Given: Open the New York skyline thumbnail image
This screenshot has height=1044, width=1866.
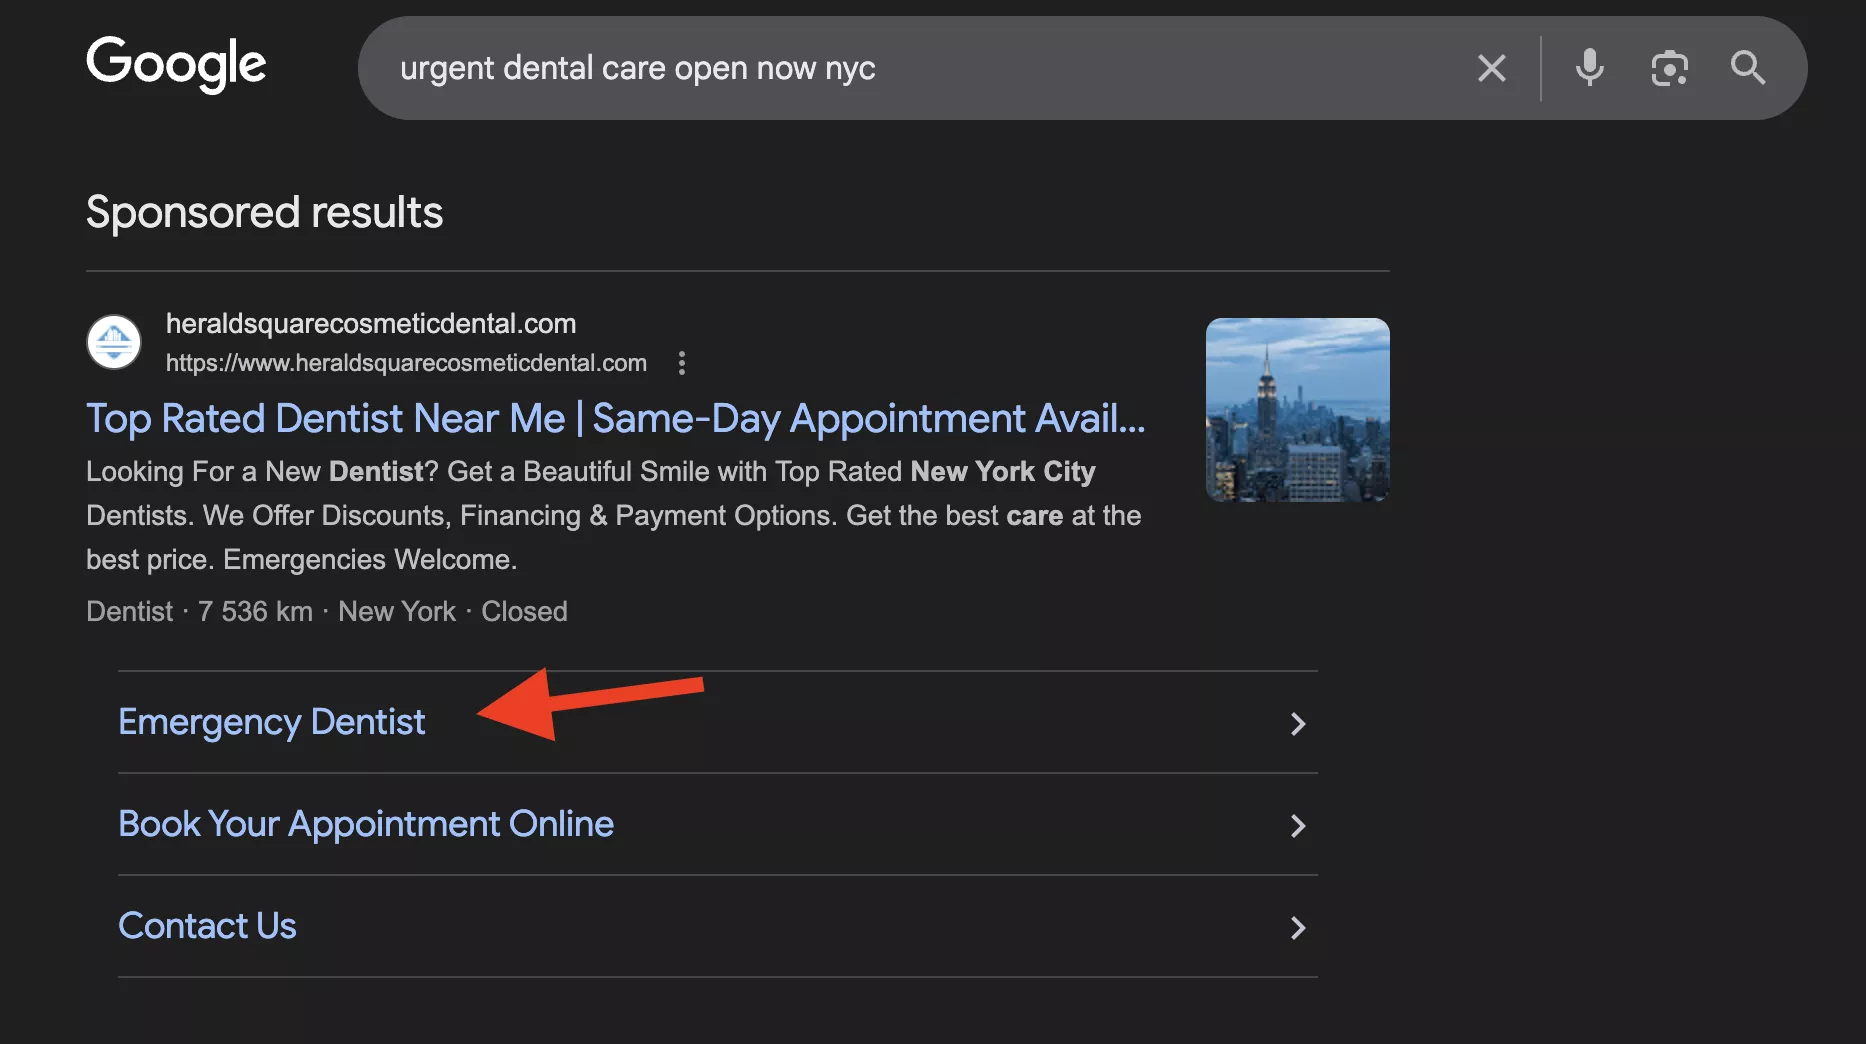Looking at the screenshot, I should [1297, 410].
